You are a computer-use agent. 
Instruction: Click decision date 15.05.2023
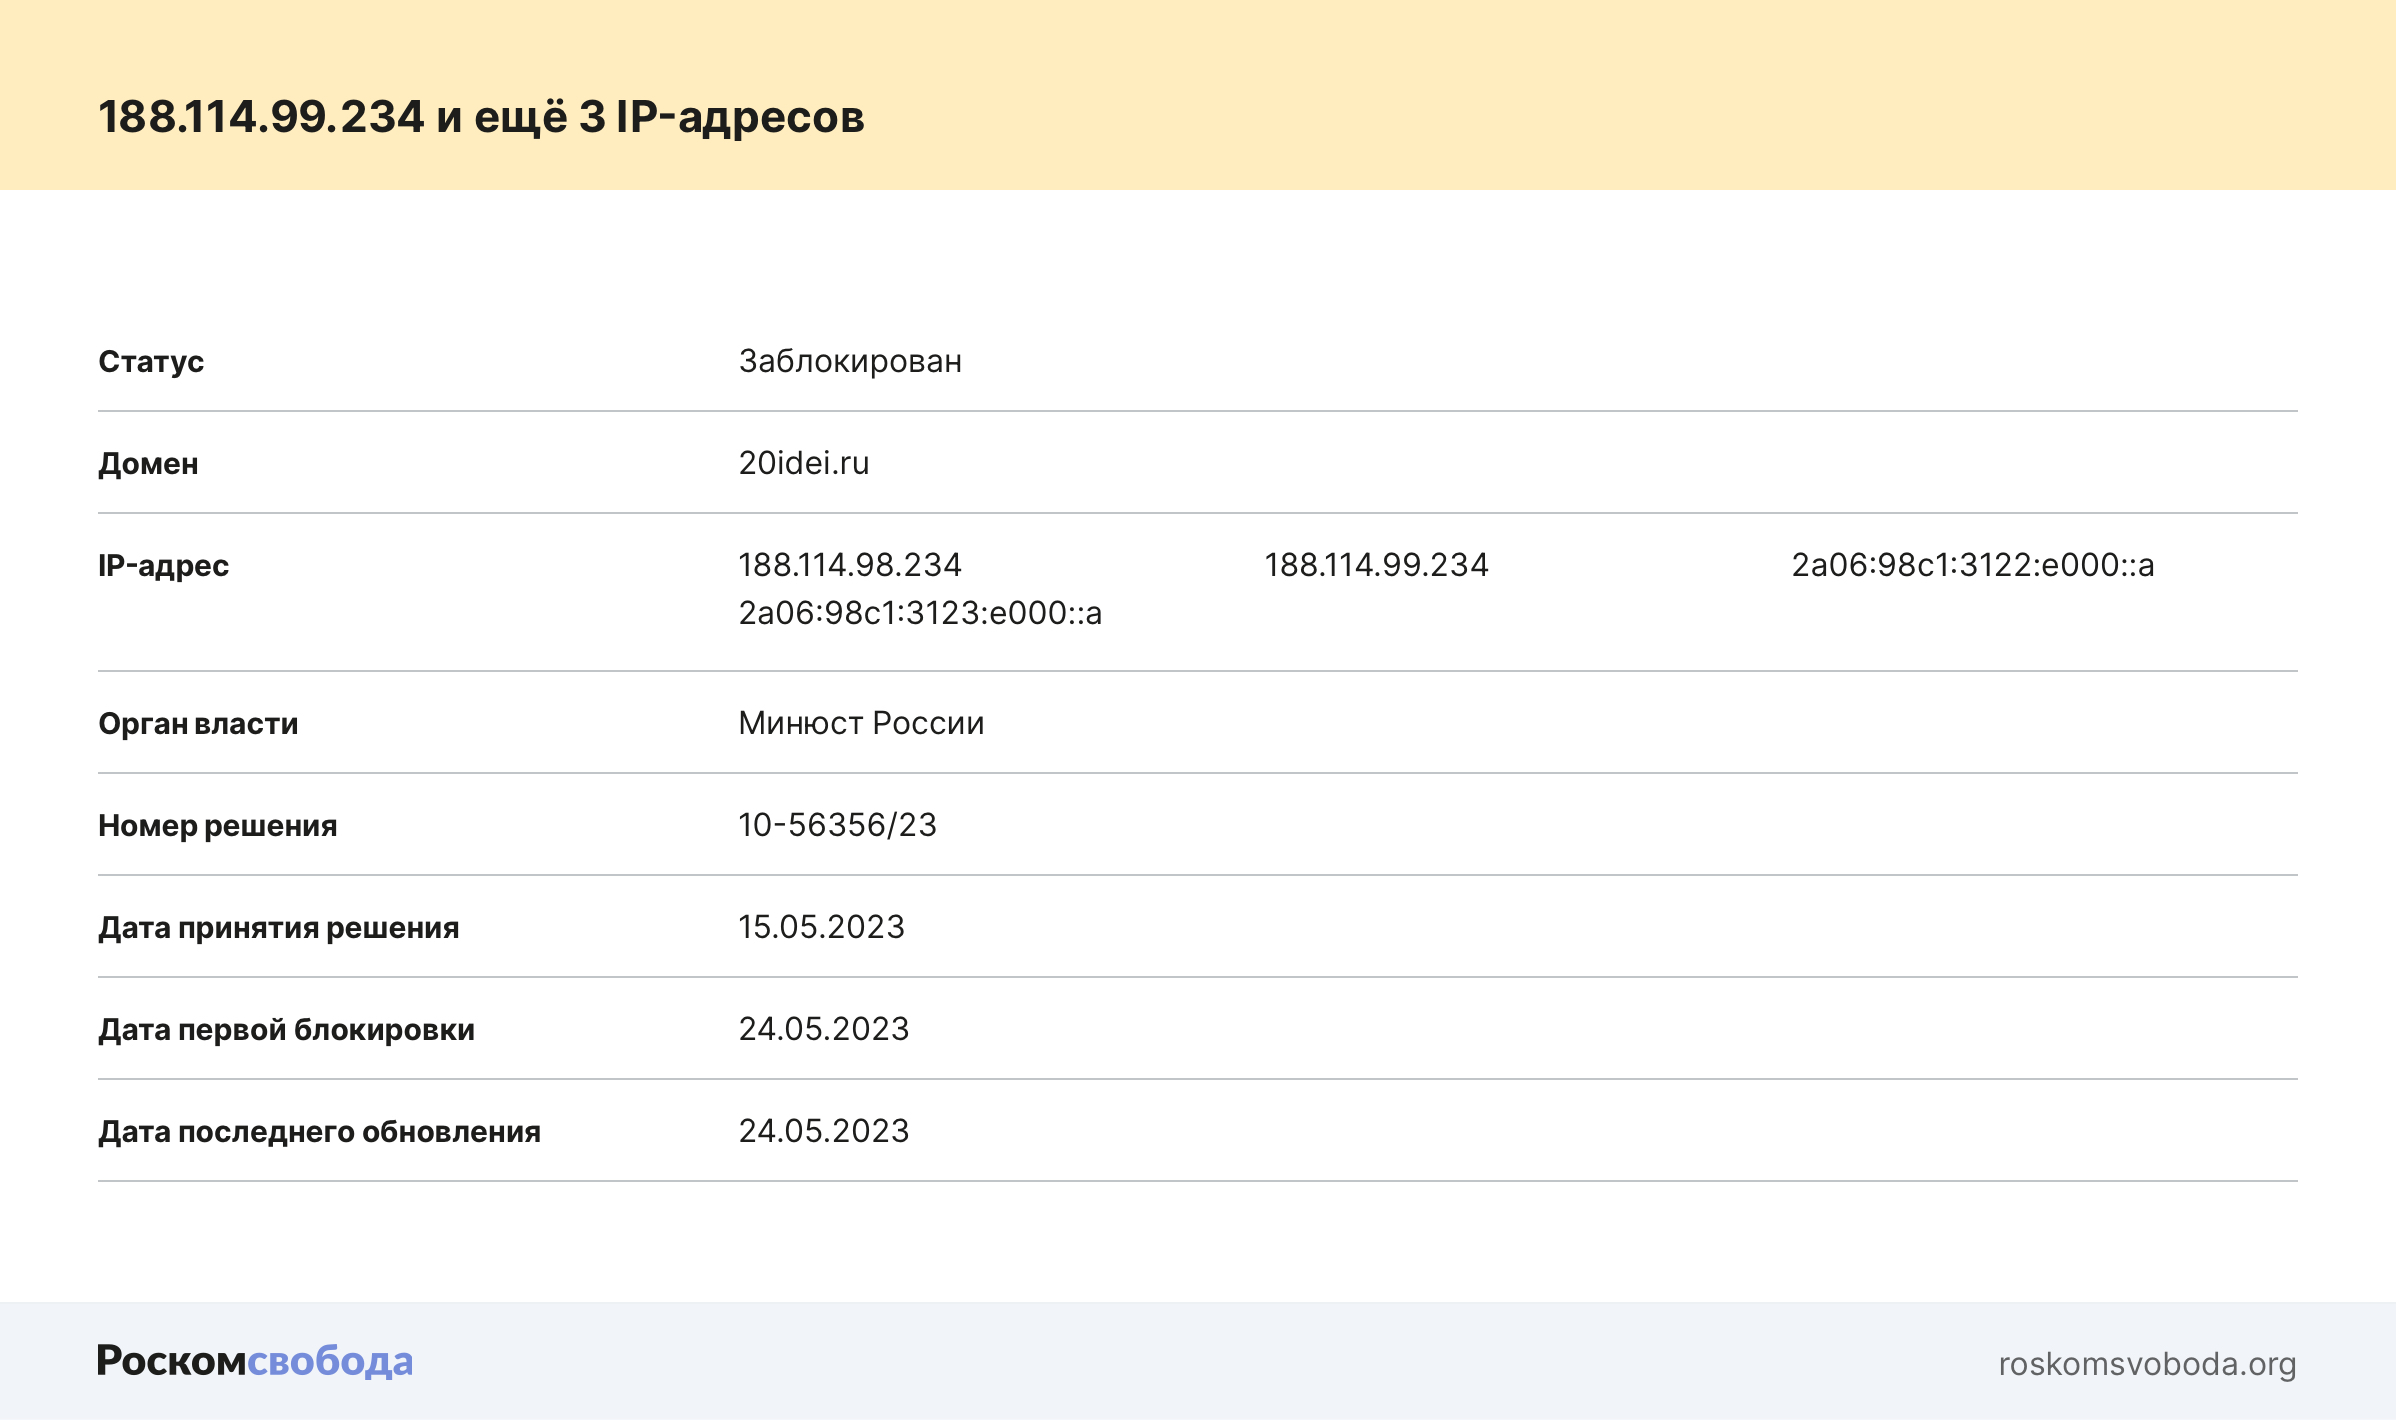820,927
